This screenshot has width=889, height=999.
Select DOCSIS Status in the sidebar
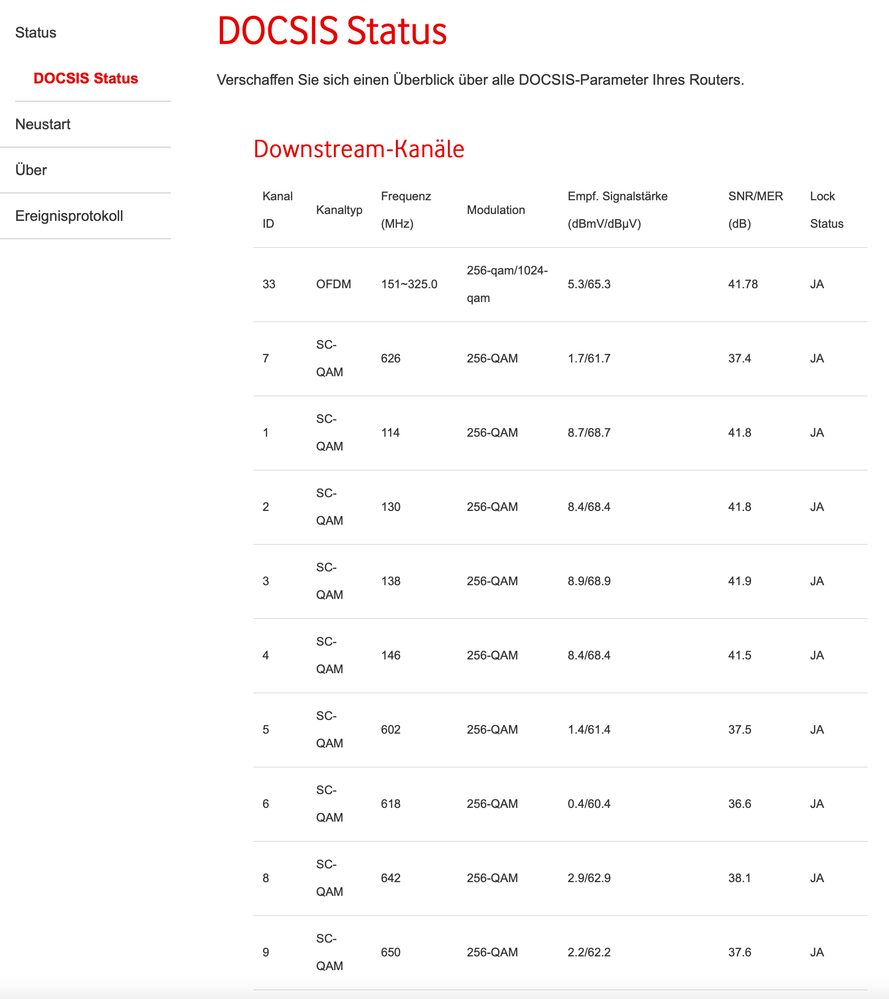click(85, 78)
